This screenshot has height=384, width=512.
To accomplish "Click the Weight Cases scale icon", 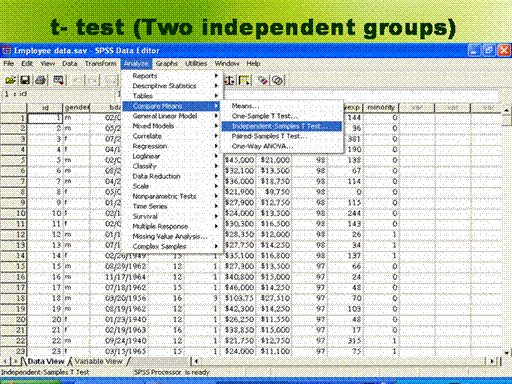I will click(229, 80).
